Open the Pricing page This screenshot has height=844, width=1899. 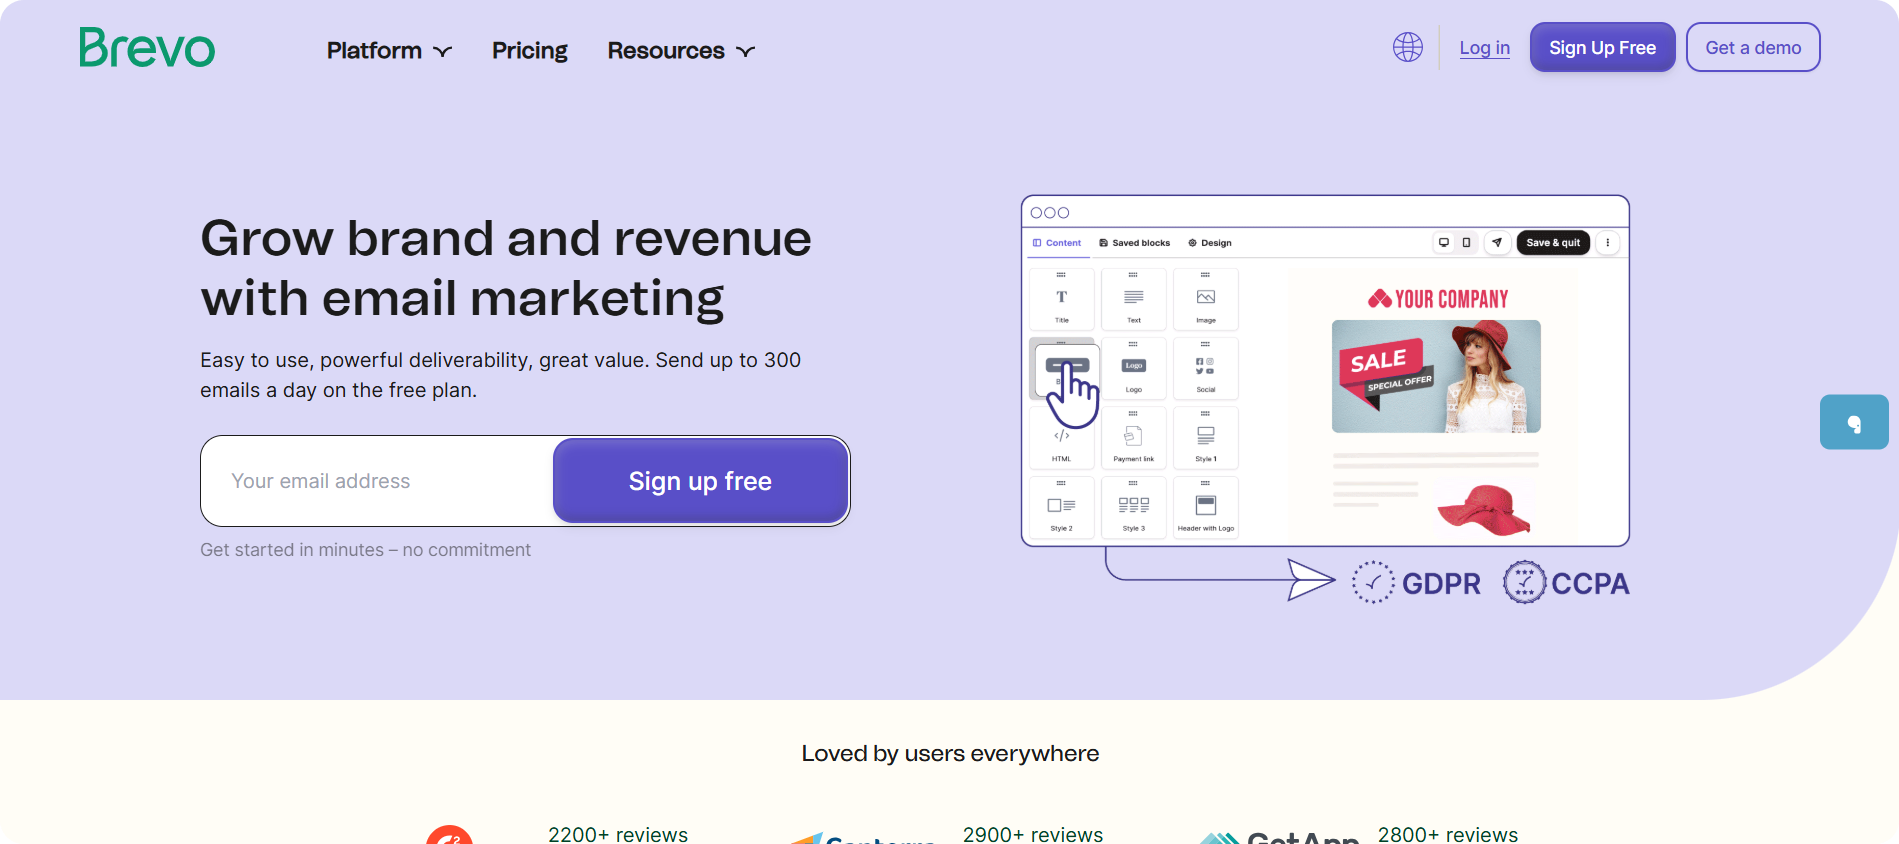coord(529,51)
